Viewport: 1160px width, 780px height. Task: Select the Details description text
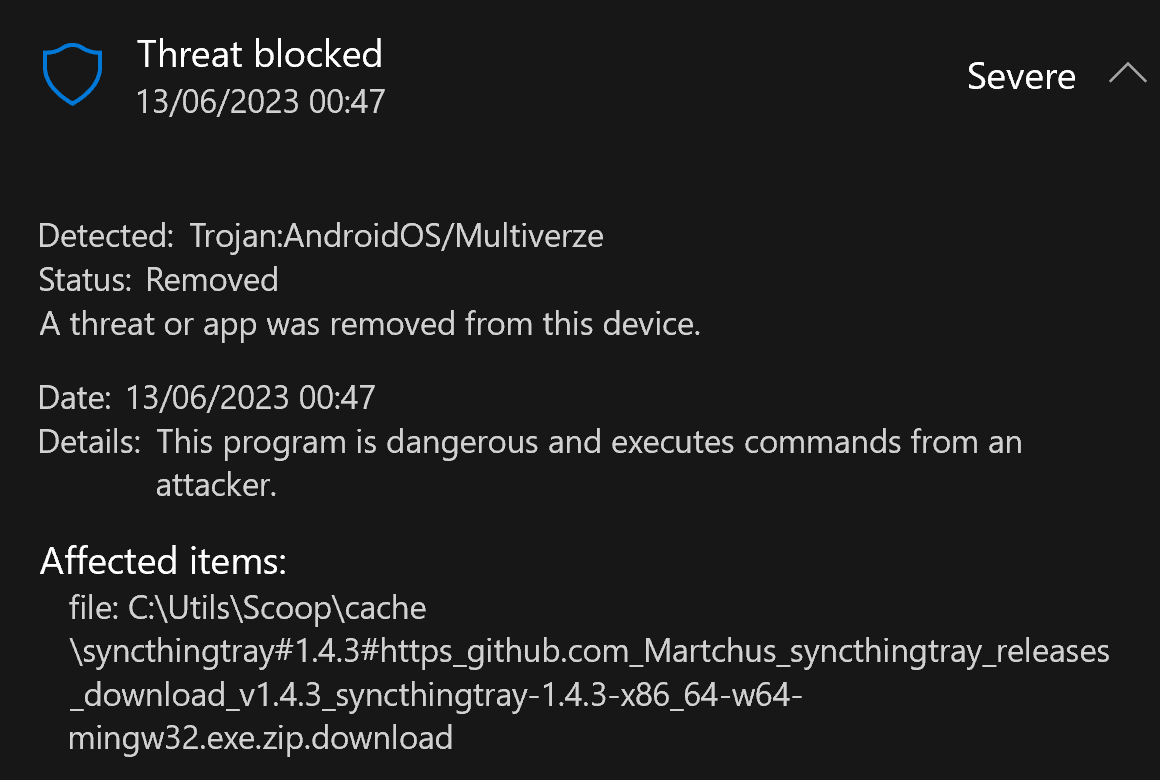[588, 441]
